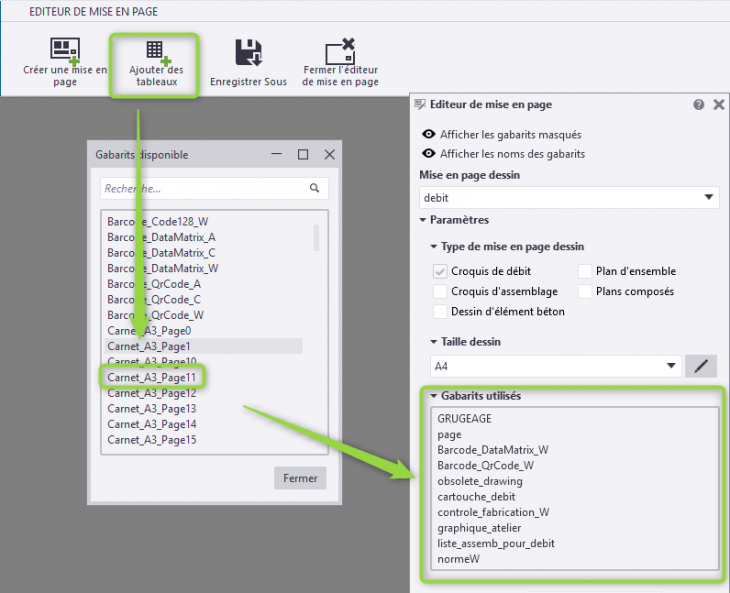This screenshot has width=730, height=593.
Task: Select liste_assemb_pour_debit template
Action: [x=496, y=544]
